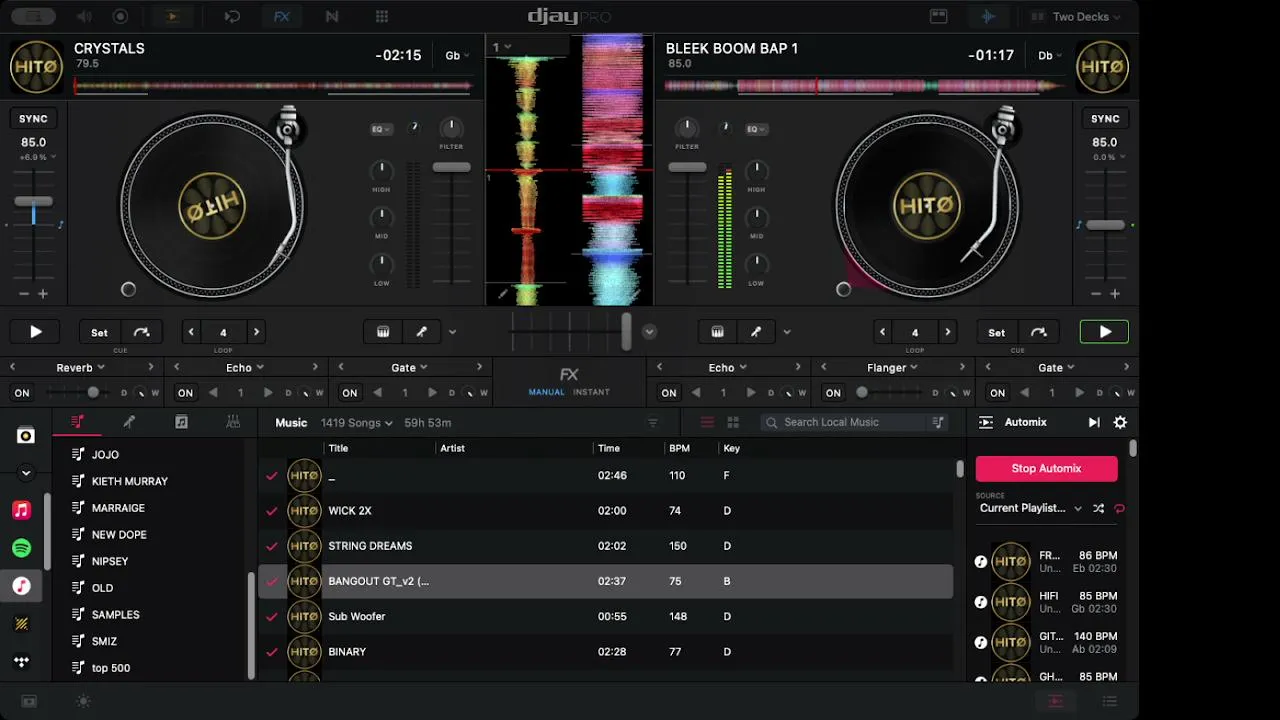Viewport: 1280px width, 720px height.
Task: Open the Reverb effect selector dropdown
Action: pos(81,368)
